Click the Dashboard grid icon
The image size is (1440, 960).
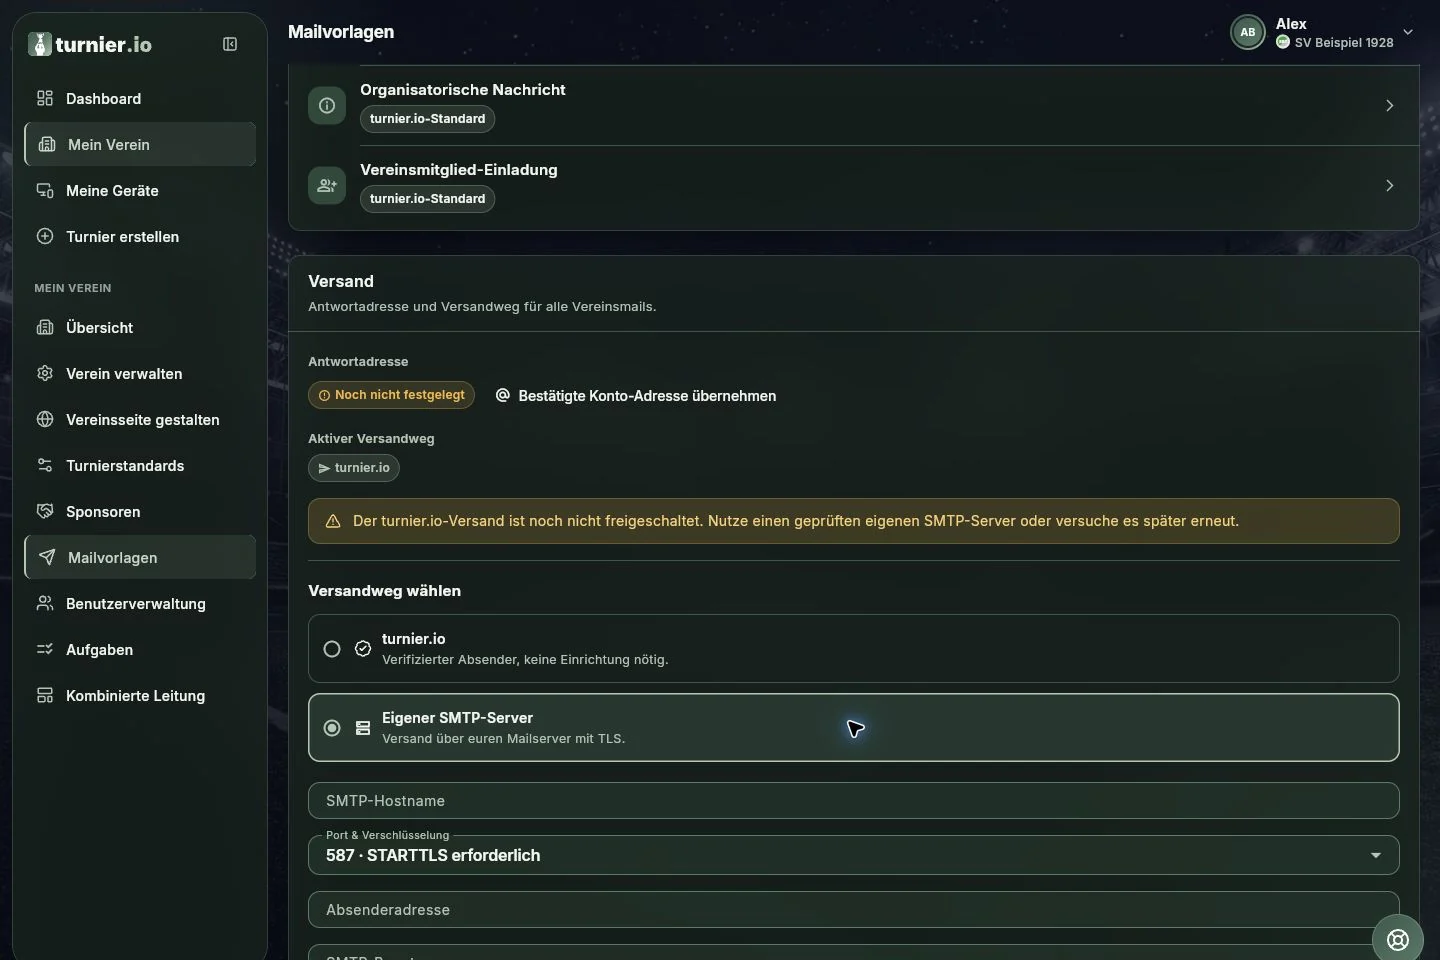(45, 98)
